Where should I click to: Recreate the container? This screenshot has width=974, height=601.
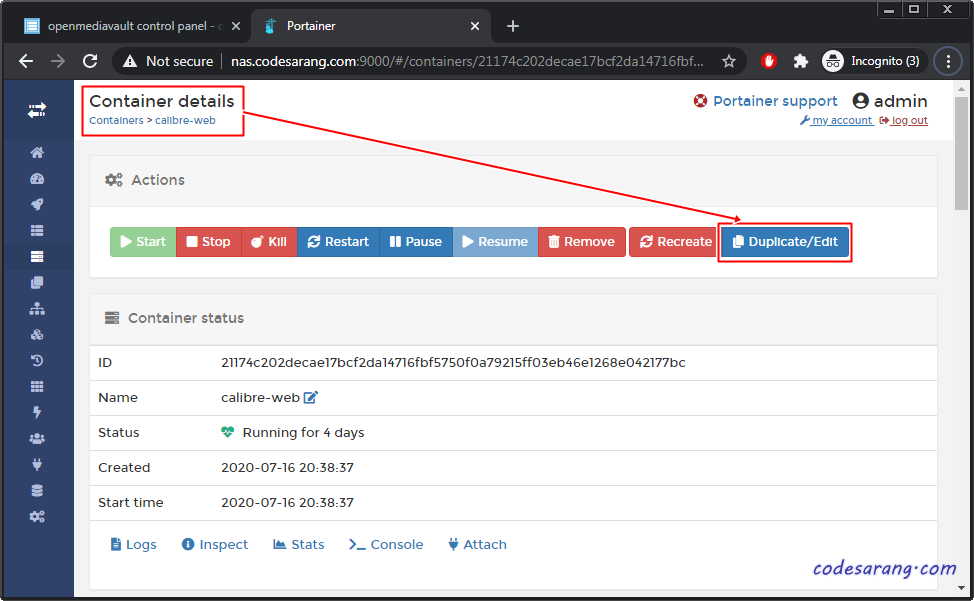675,242
